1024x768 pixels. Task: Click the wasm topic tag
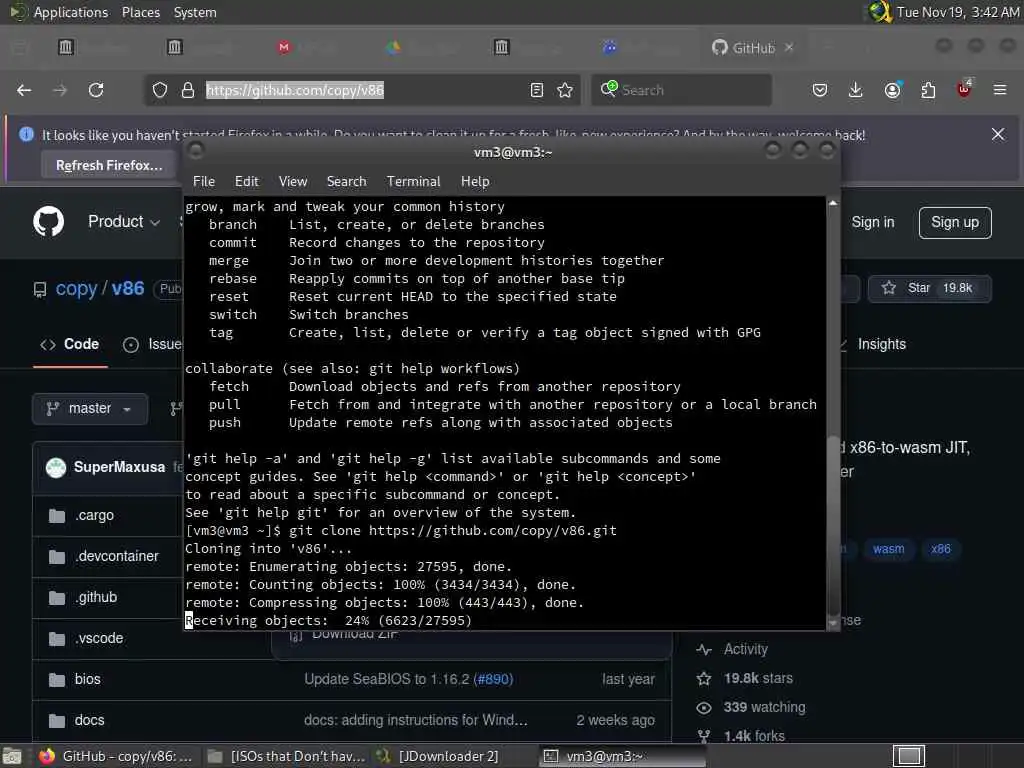(889, 549)
